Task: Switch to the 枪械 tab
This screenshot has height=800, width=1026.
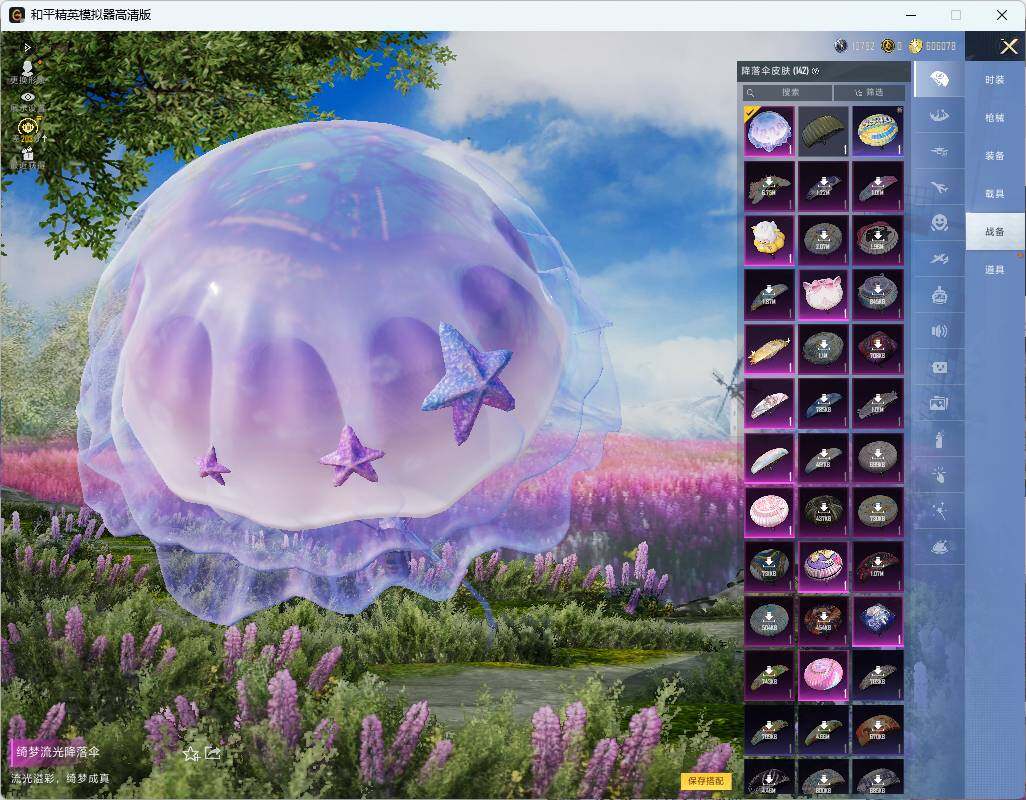Action: (x=995, y=118)
